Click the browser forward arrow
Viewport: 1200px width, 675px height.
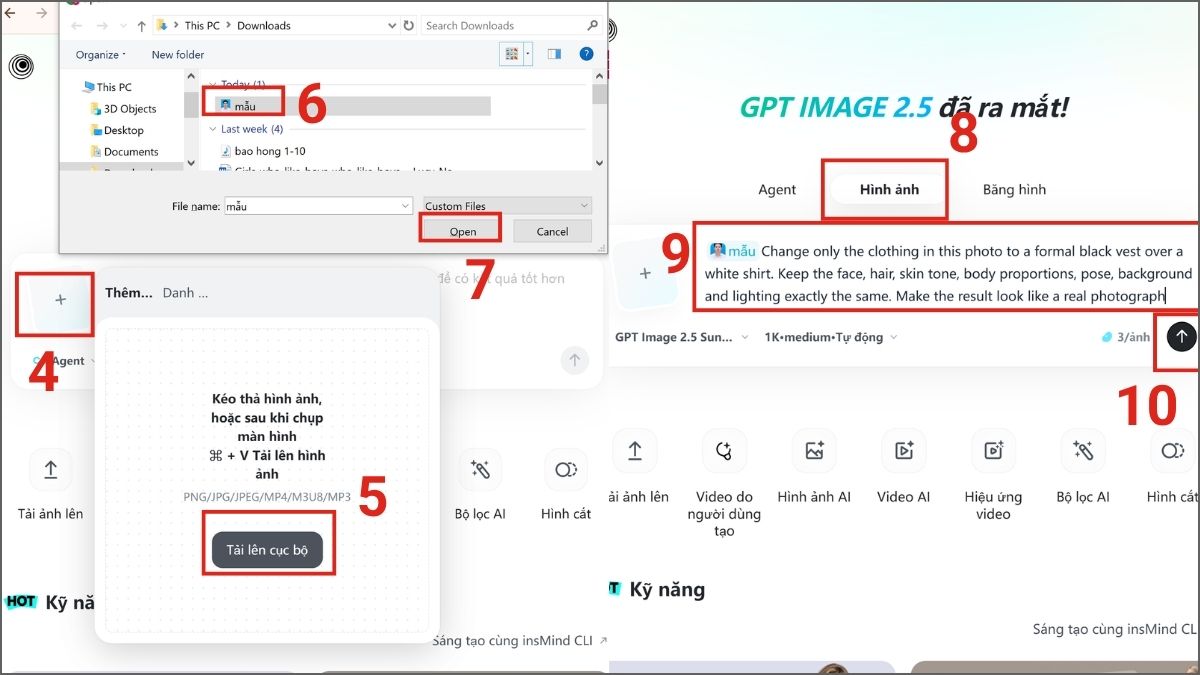(41, 13)
